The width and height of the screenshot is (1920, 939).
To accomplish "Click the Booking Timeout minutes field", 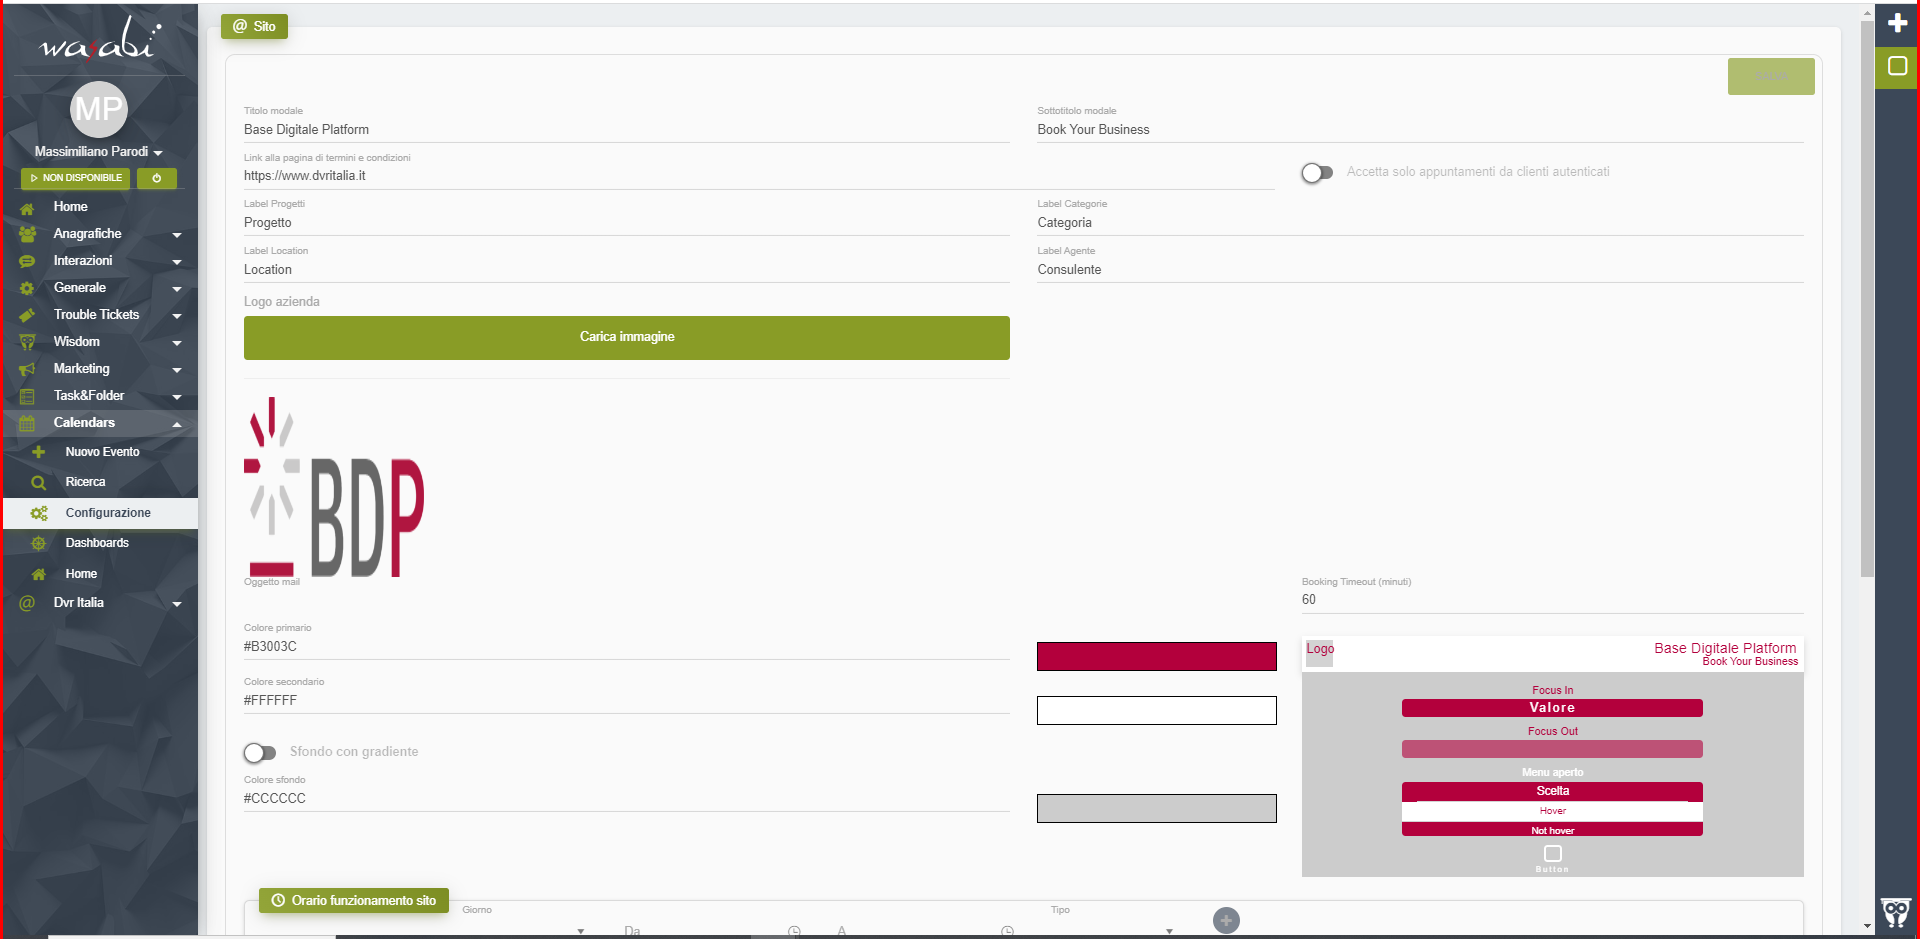I will point(1551,600).
